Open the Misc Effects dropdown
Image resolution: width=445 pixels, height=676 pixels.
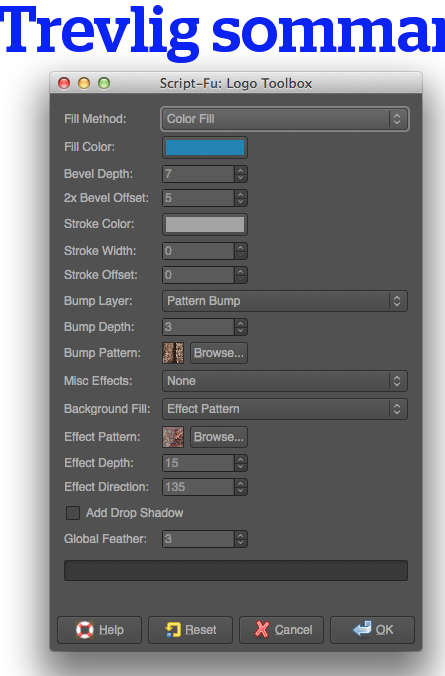coord(285,381)
